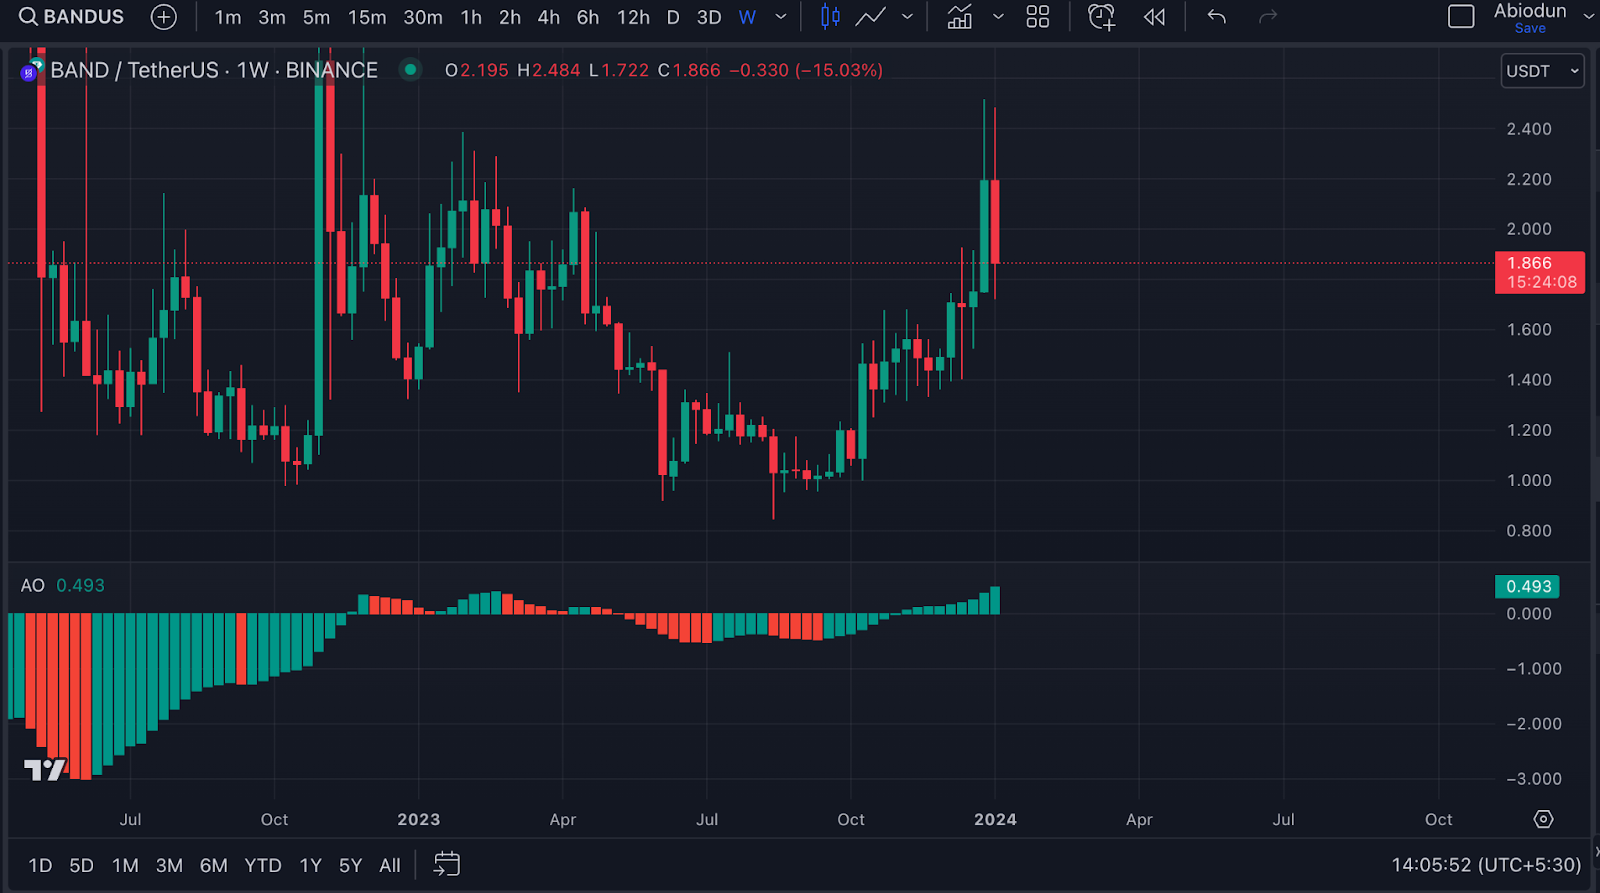Click the close value C 1.866
The height and width of the screenshot is (893, 1600).
pos(689,70)
